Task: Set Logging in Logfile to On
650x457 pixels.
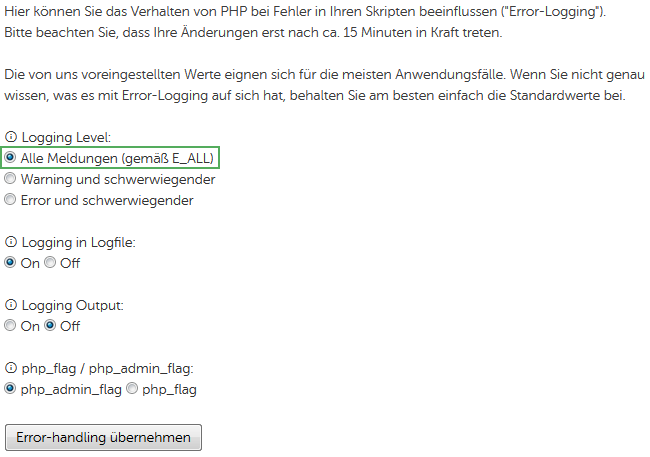Action: (x=10, y=262)
